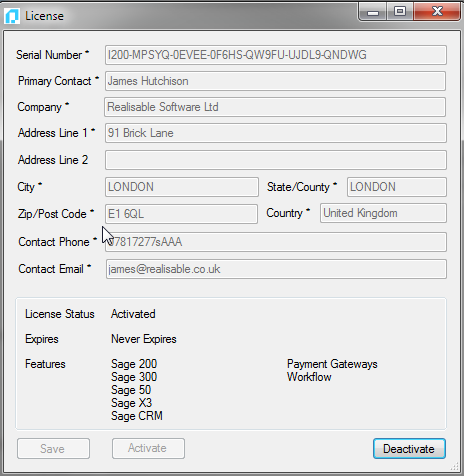The image size is (464, 476).
Task: Close the License window
Action: pyautogui.click(x=438, y=12)
